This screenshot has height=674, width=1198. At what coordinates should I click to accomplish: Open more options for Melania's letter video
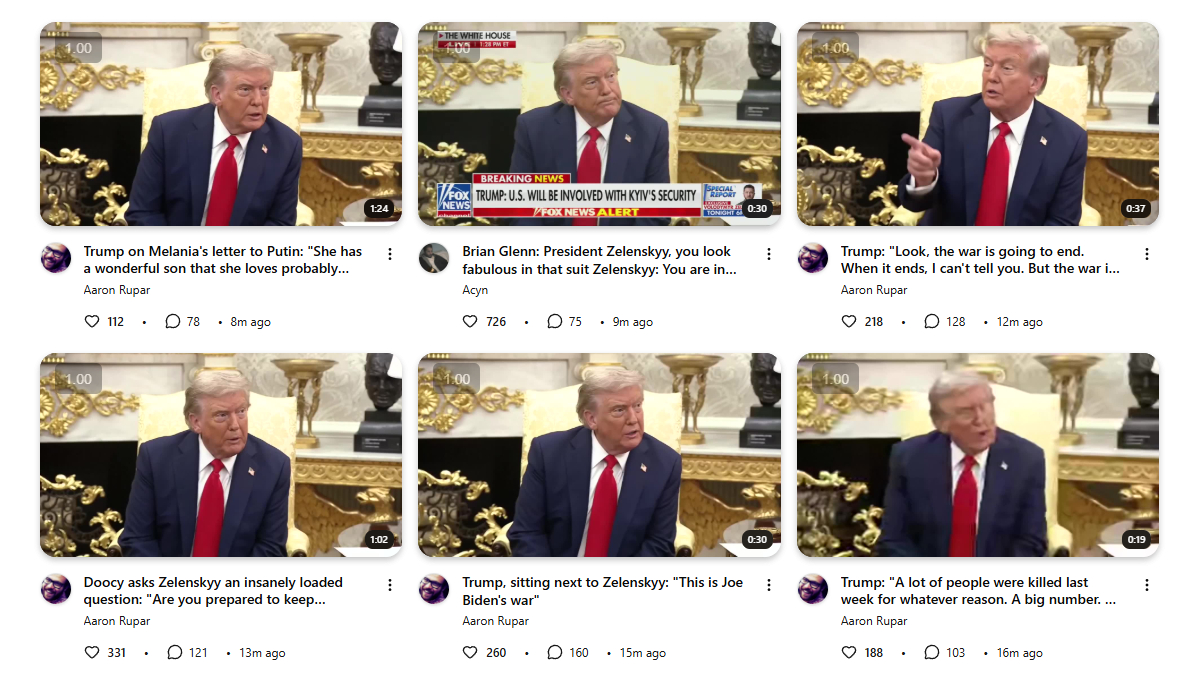(x=390, y=254)
